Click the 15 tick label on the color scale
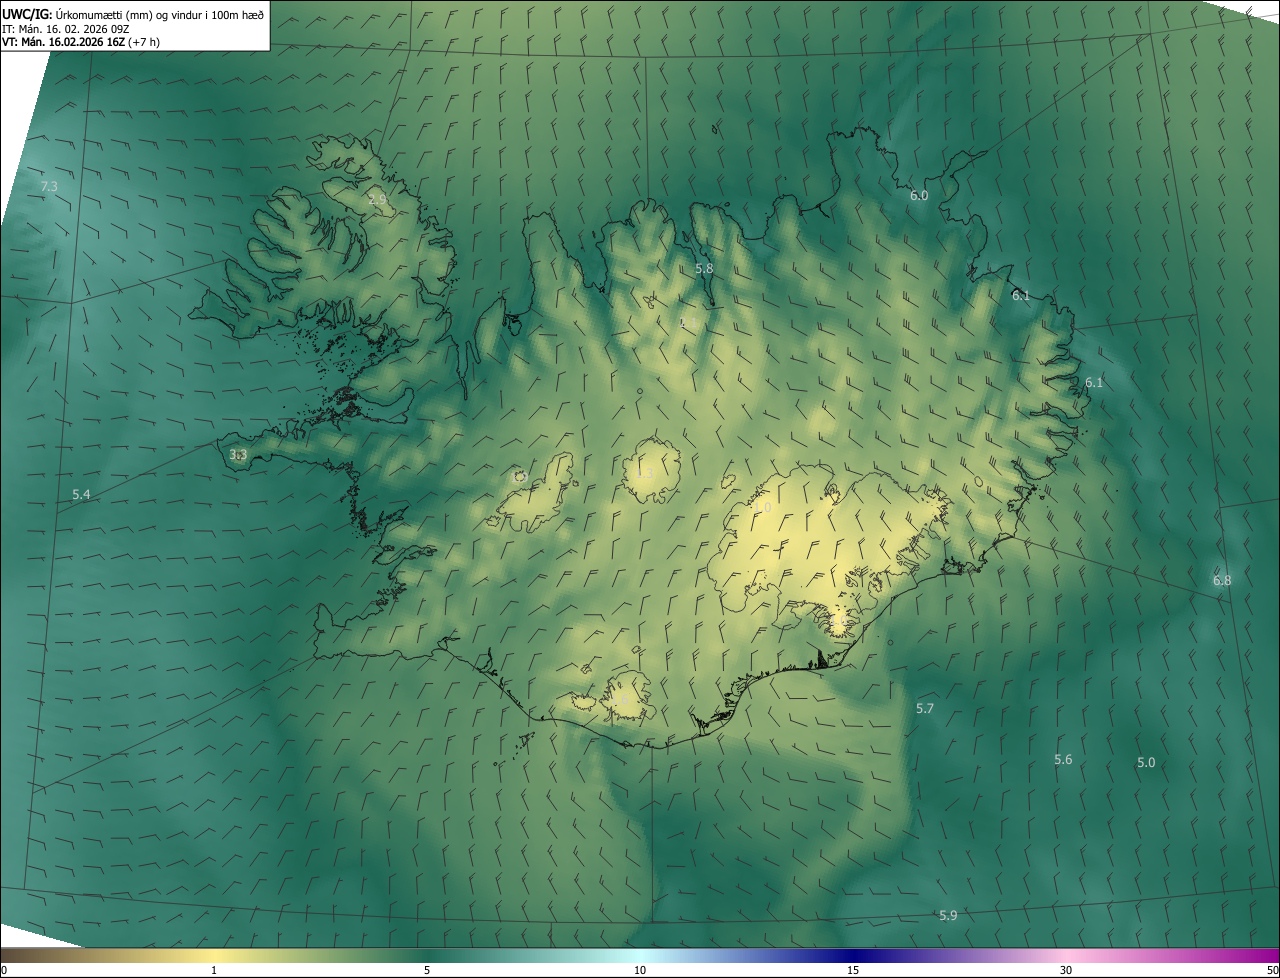This screenshot has height=978, width=1280. [x=853, y=971]
